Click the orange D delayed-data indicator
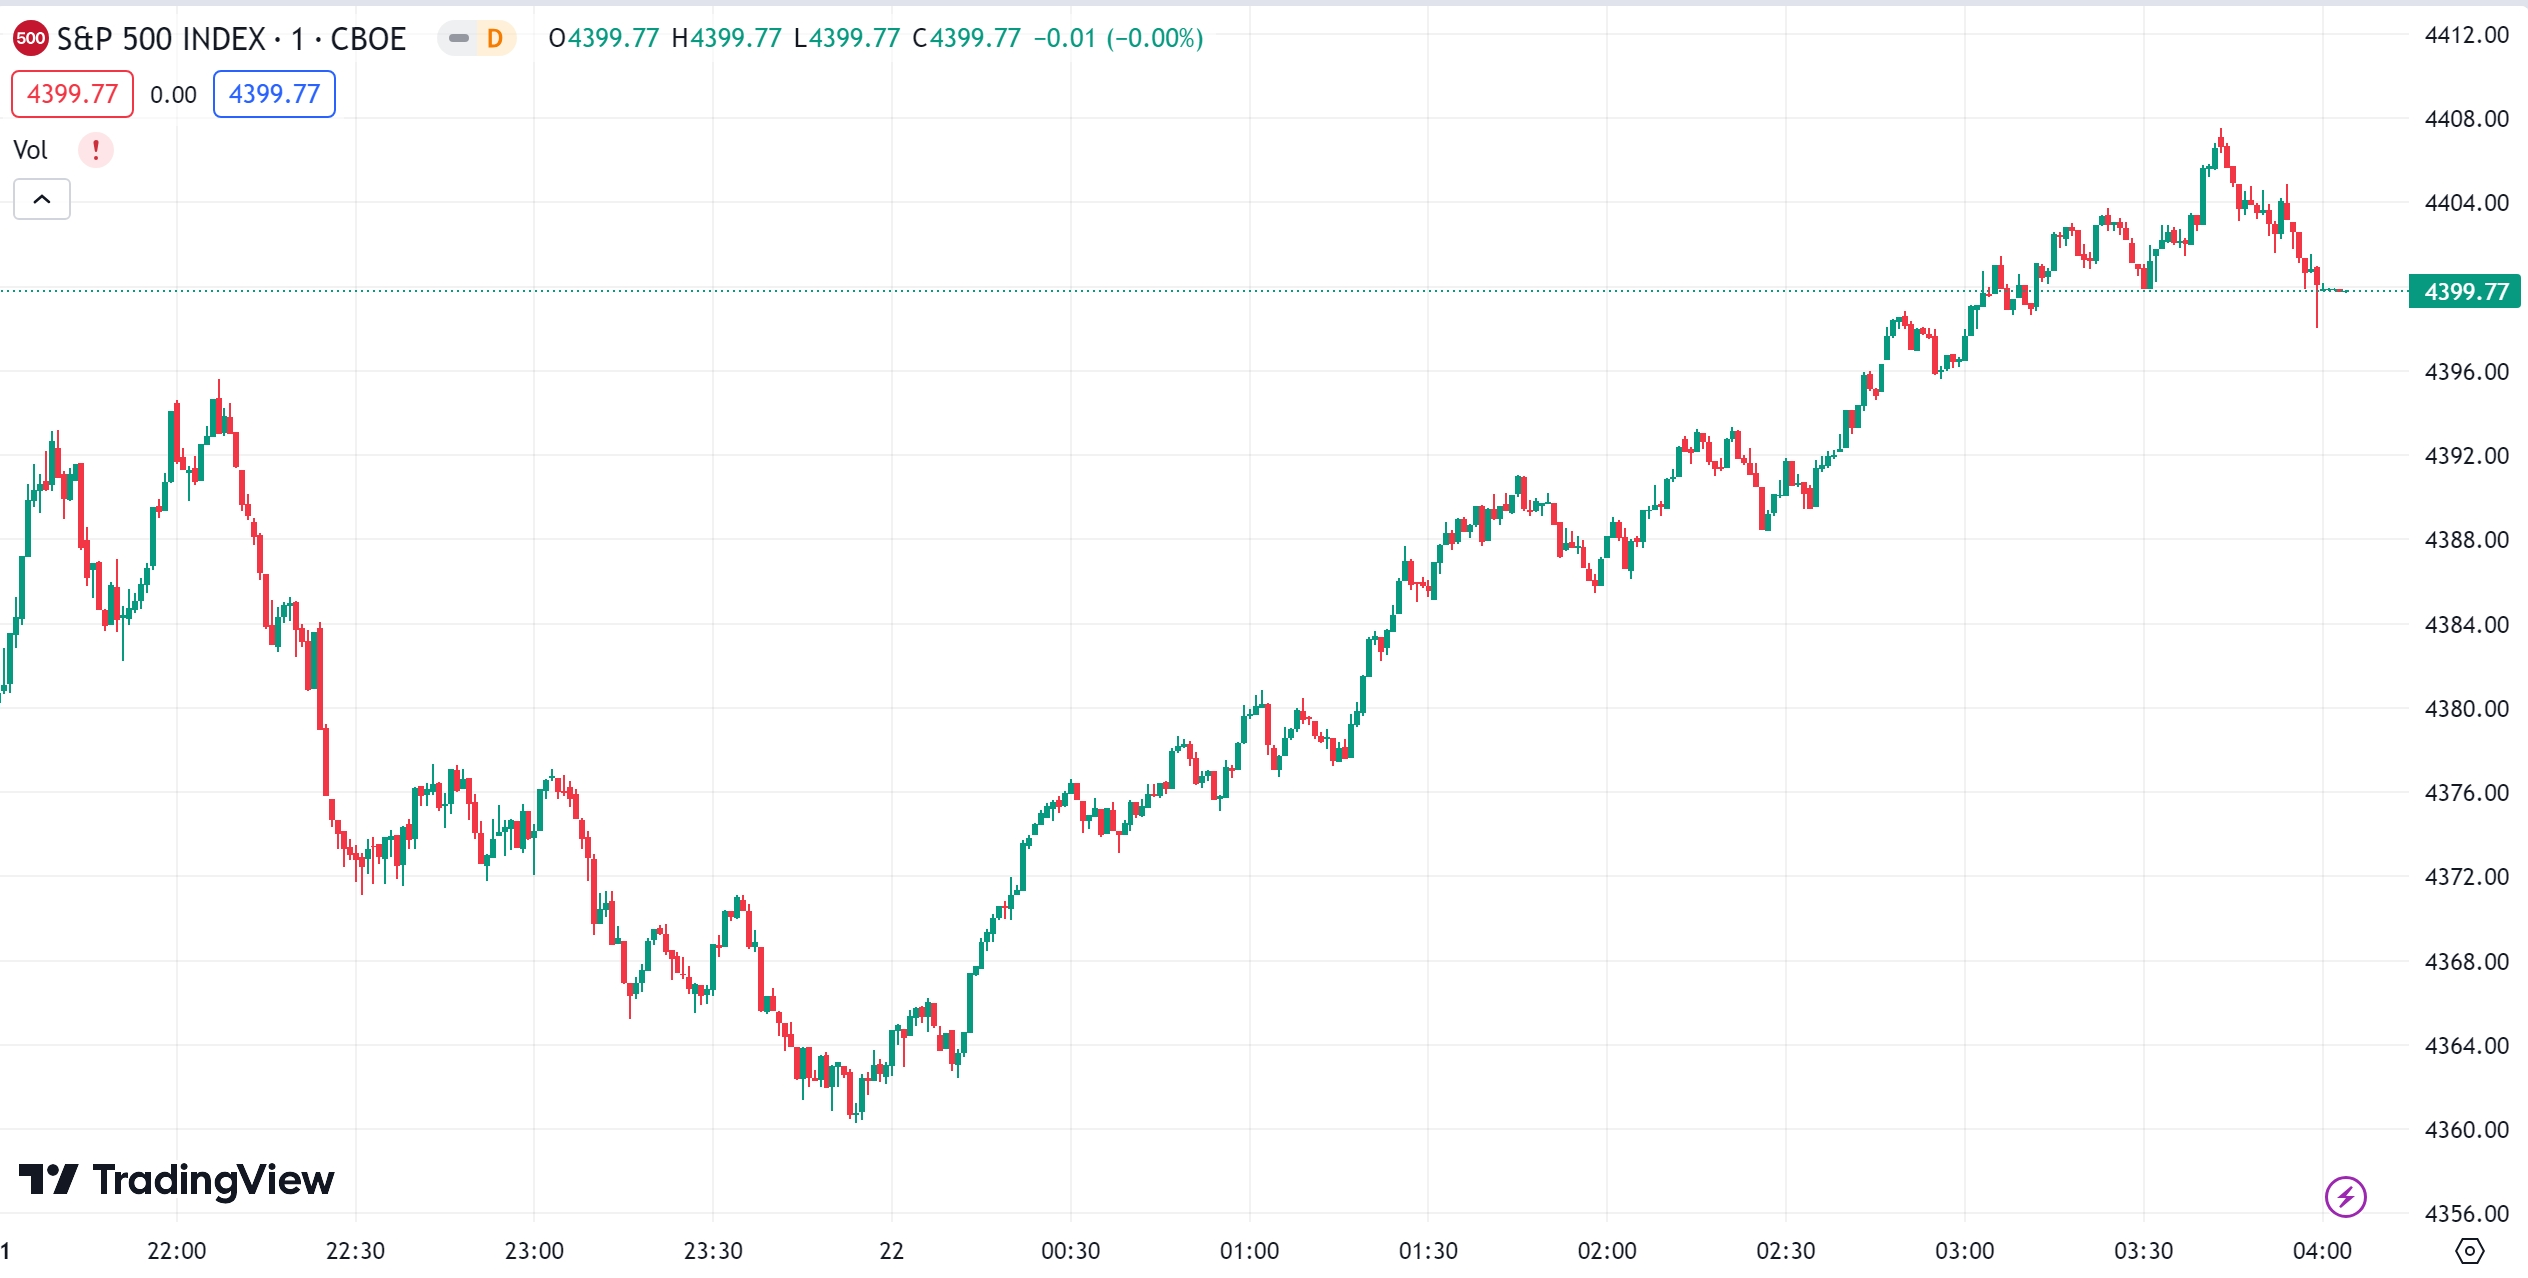The height and width of the screenshot is (1278, 2528). point(494,39)
